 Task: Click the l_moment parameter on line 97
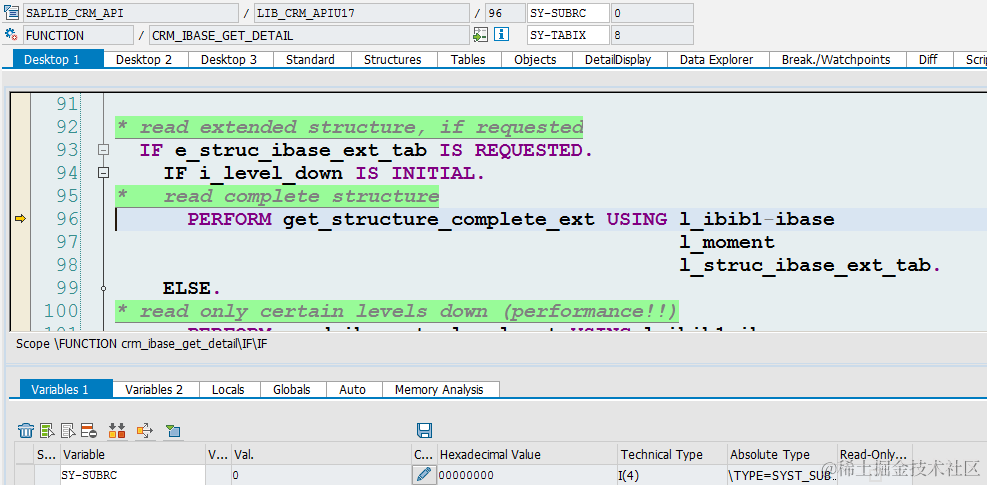[x=727, y=242]
